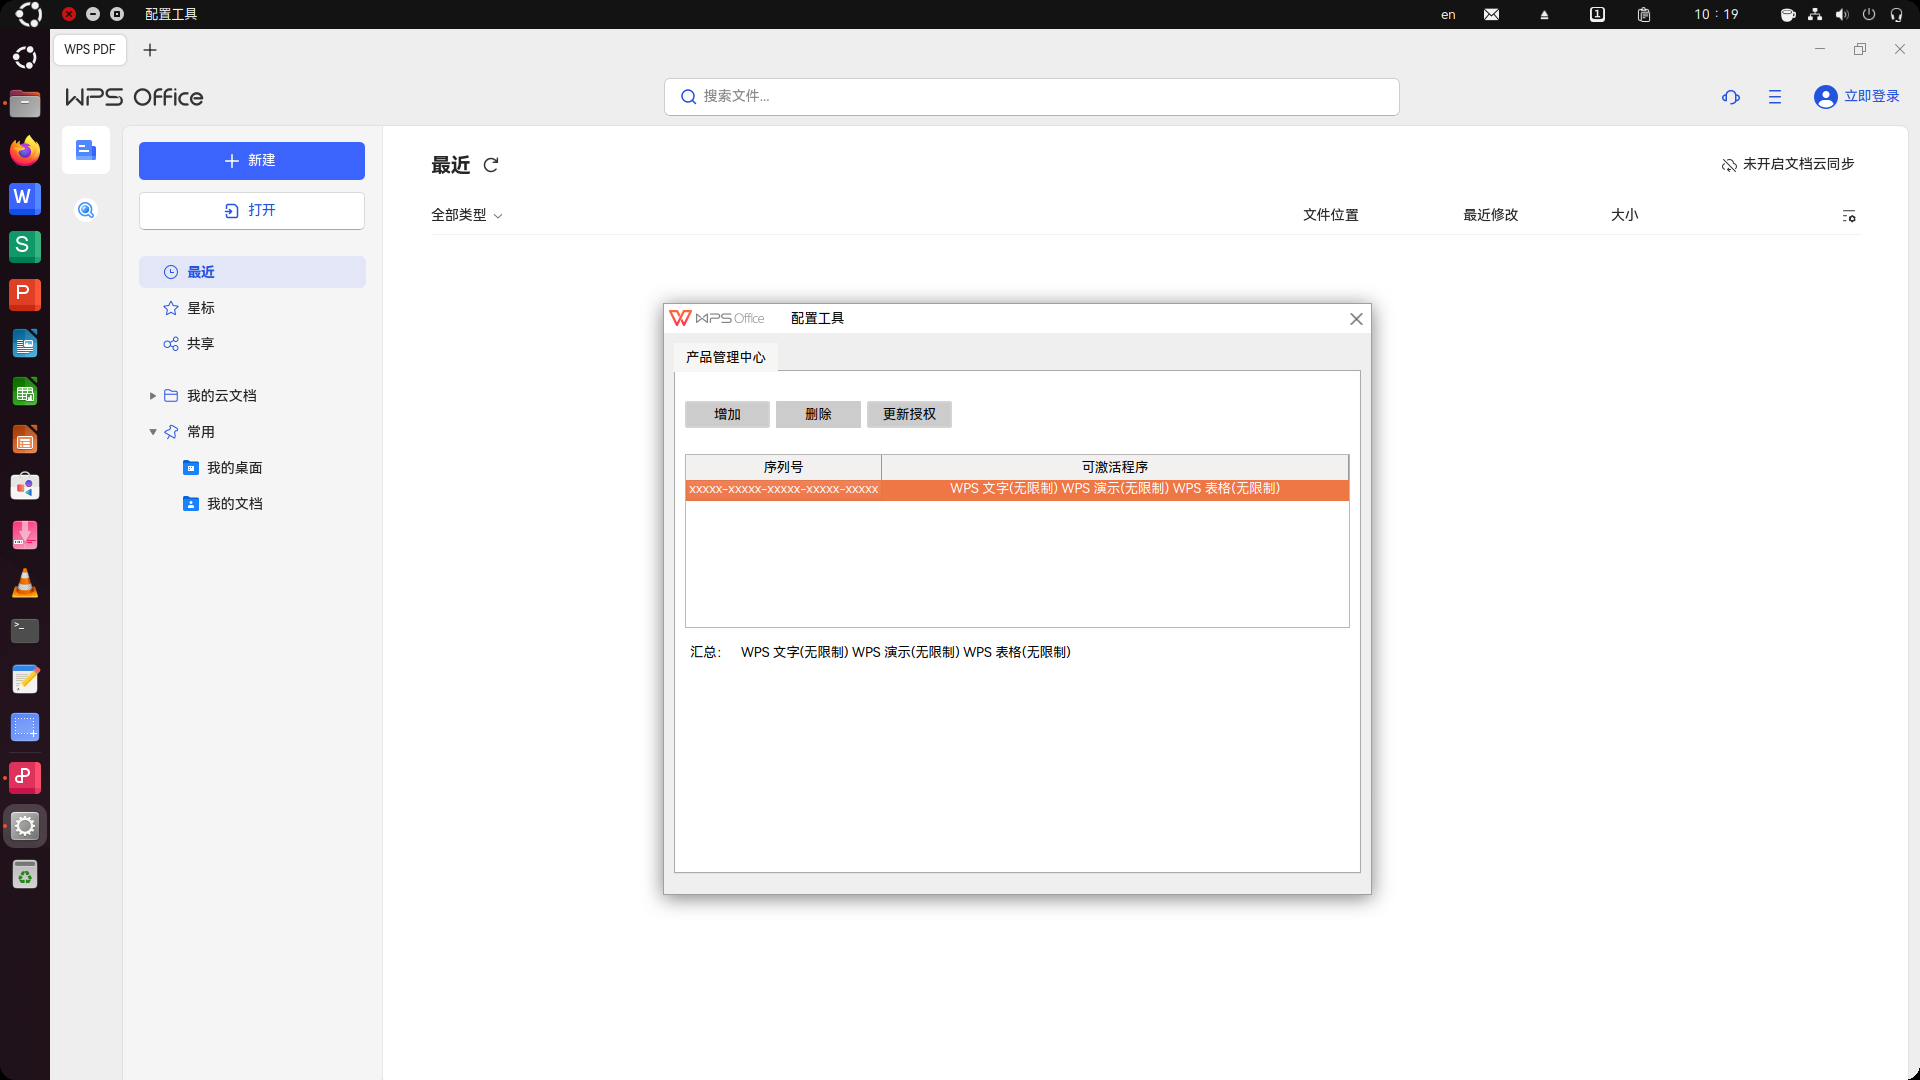The image size is (1920, 1080).
Task: Open the hamburger menu icon
Action: click(1775, 97)
